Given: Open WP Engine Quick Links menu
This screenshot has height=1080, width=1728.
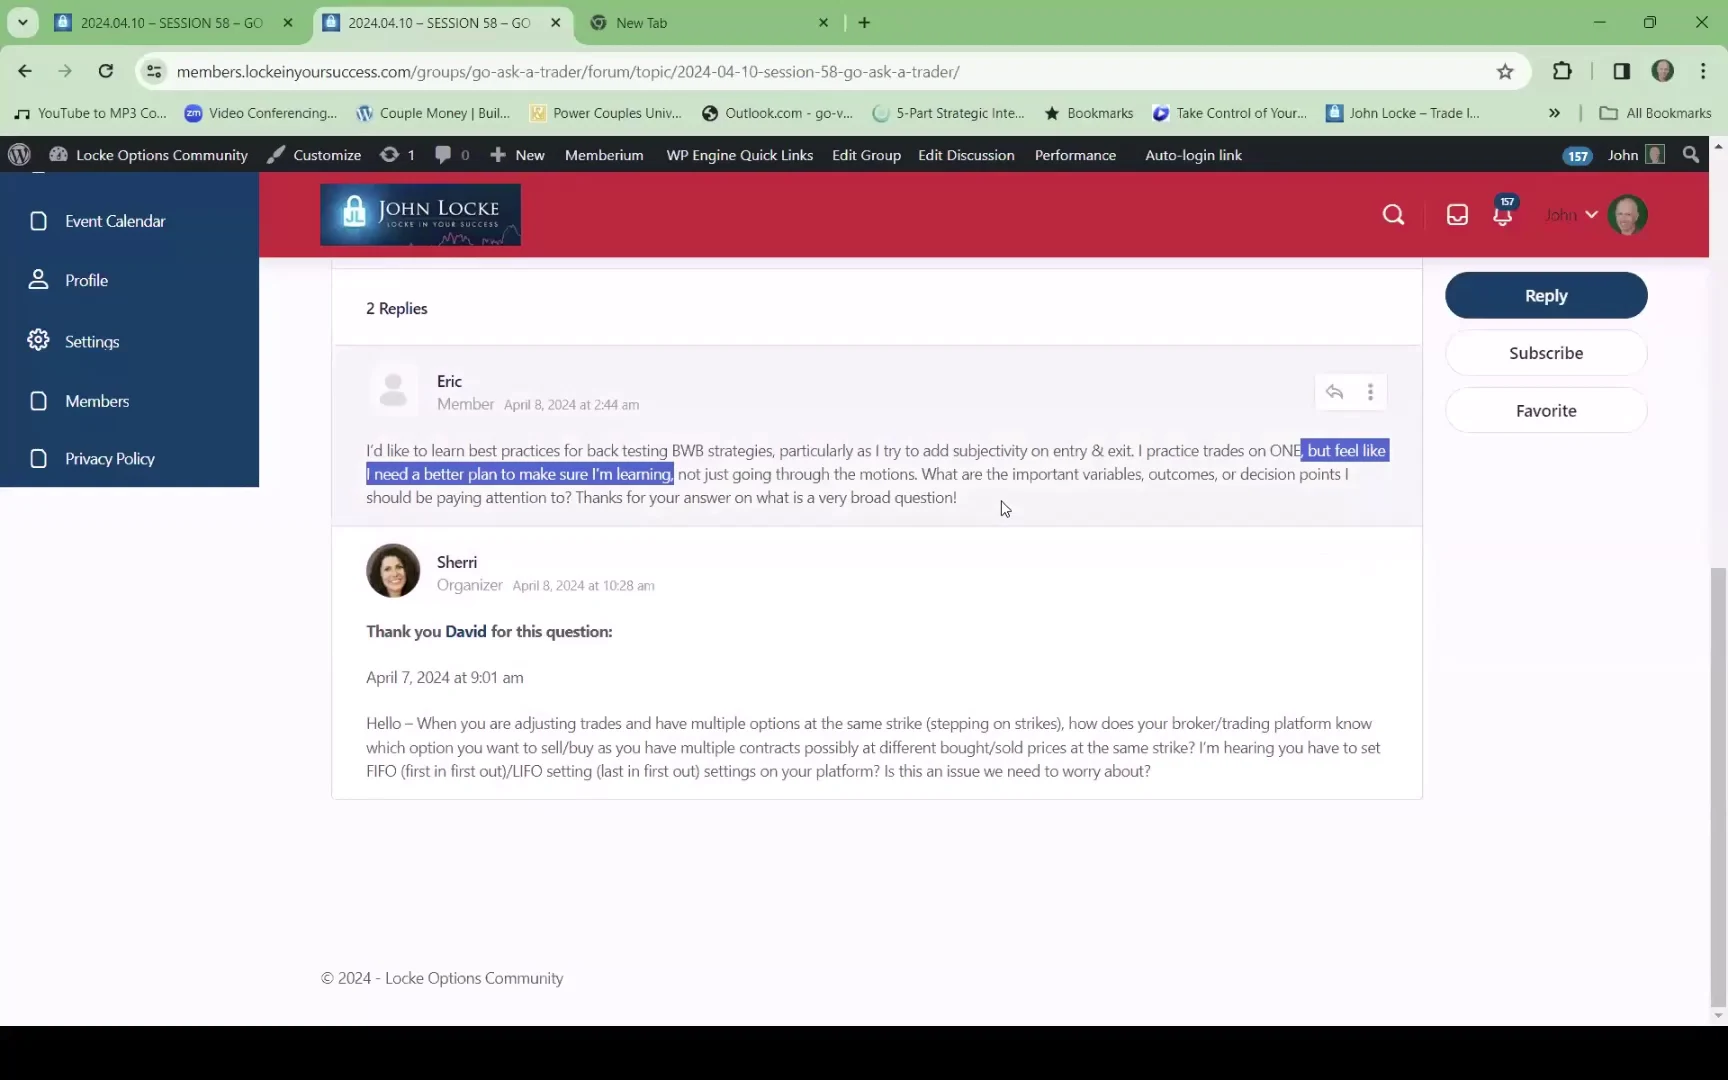Looking at the screenshot, I should (x=739, y=155).
